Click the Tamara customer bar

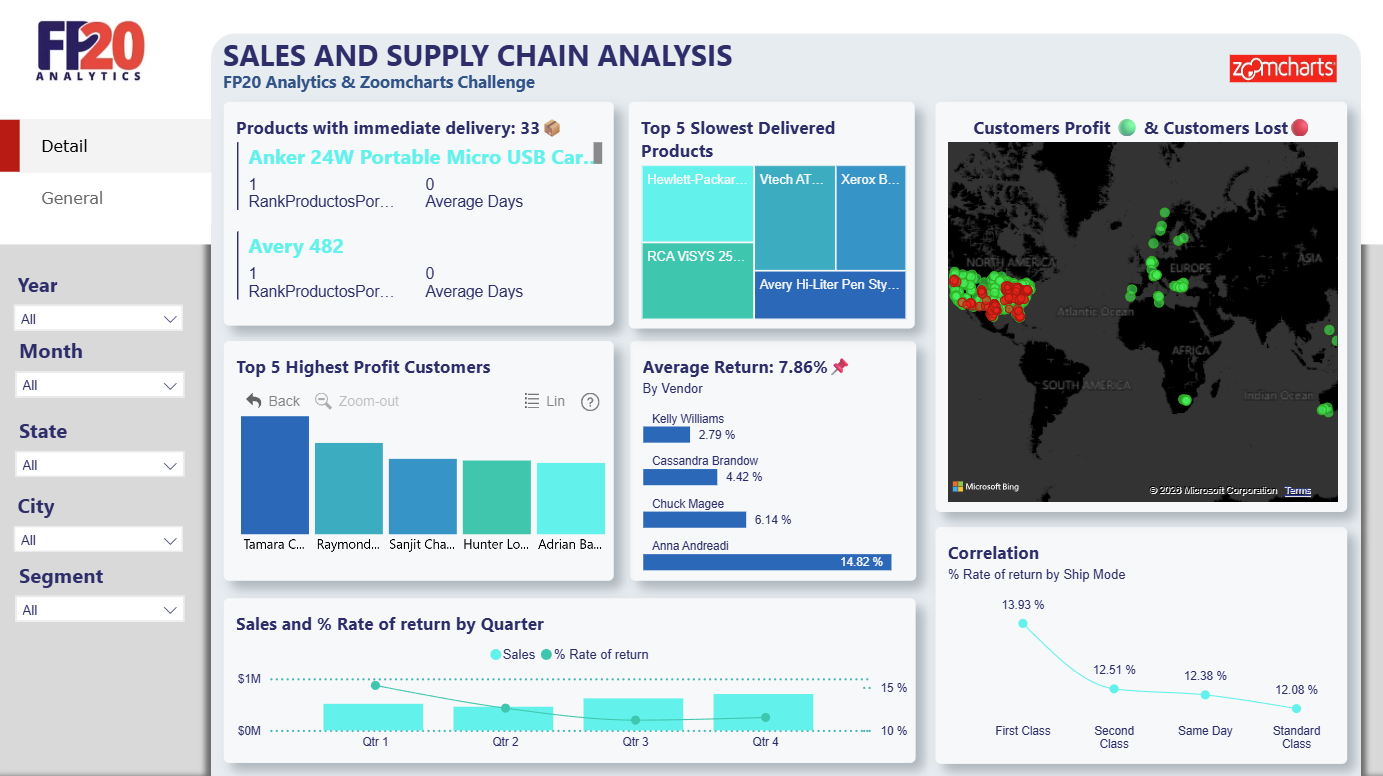click(x=275, y=475)
